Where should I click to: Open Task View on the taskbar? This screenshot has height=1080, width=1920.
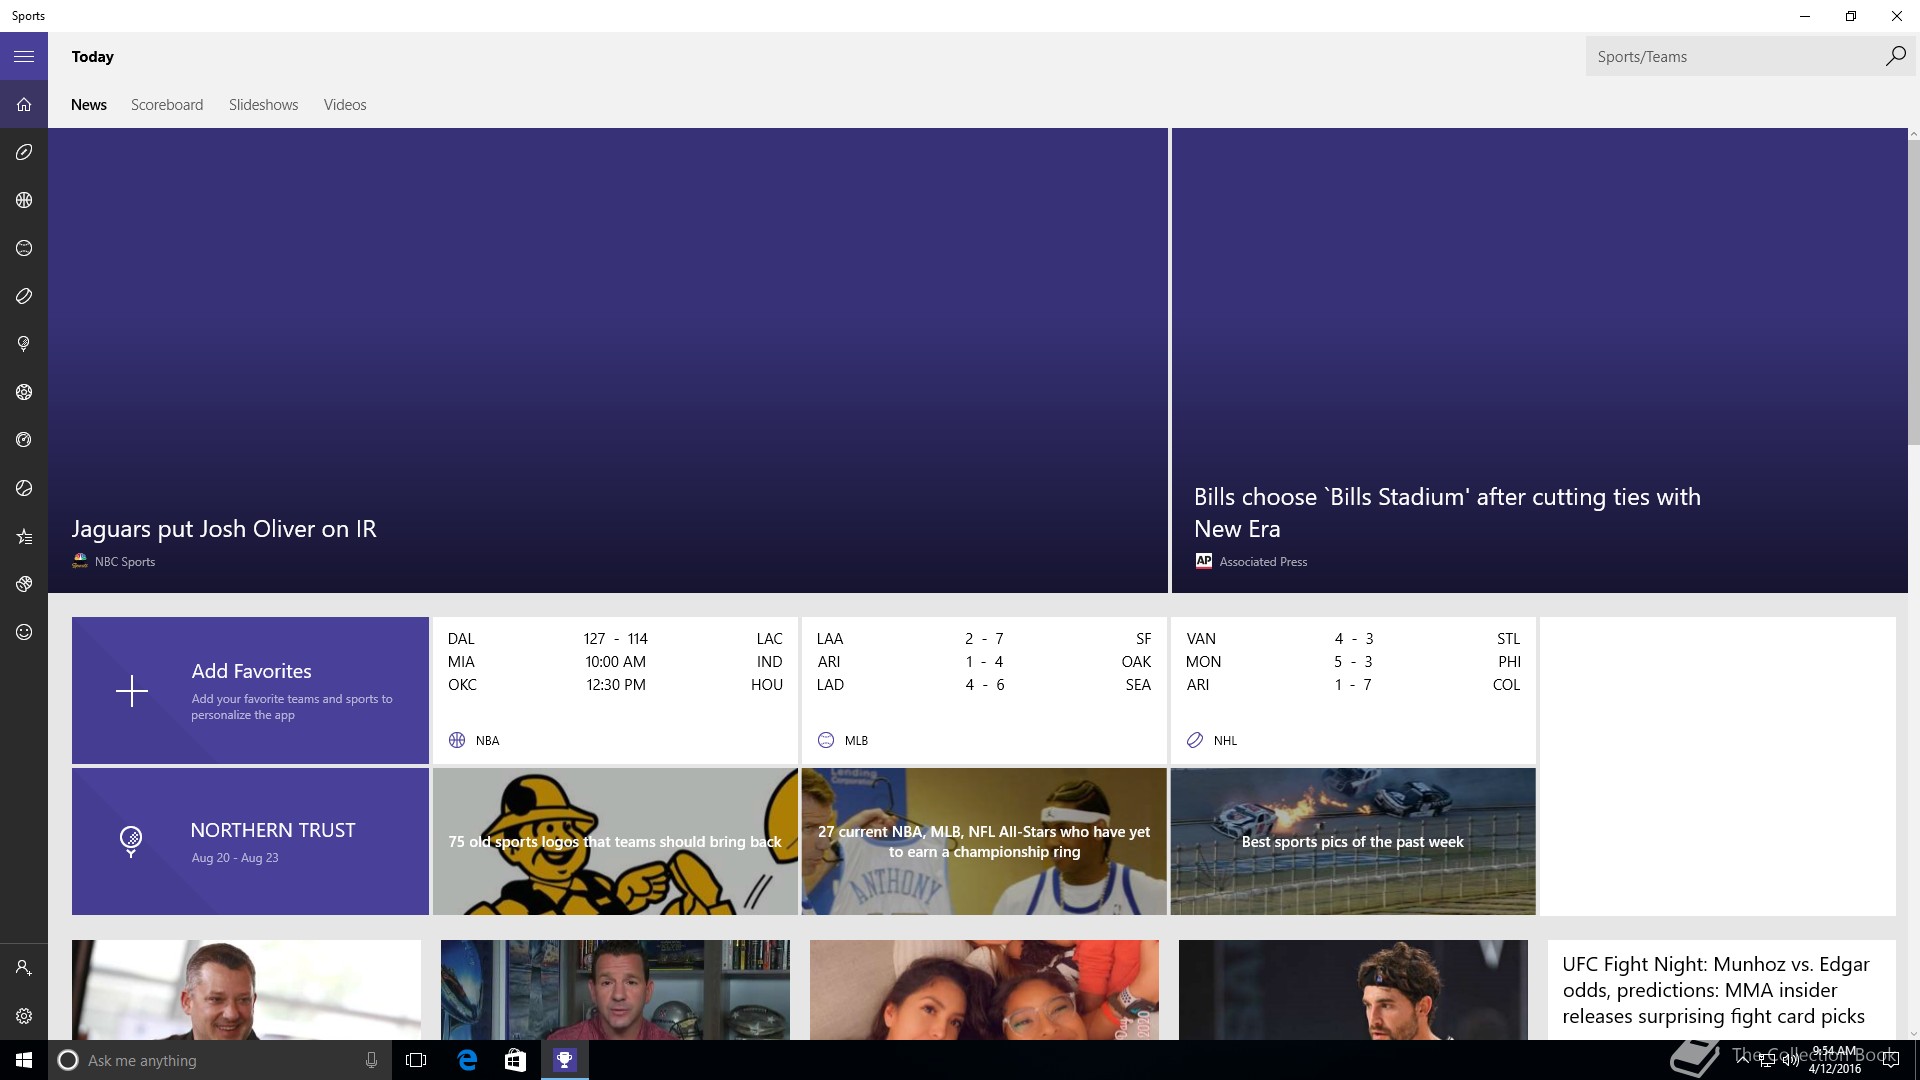pos(416,1060)
